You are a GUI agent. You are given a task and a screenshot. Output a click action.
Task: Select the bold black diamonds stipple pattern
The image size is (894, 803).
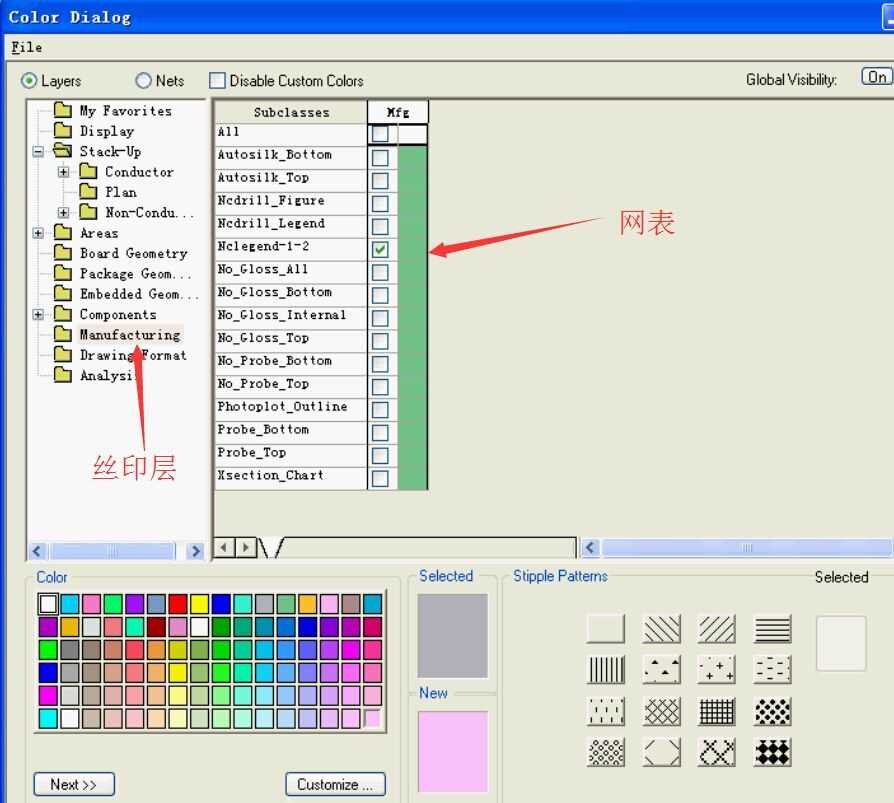[x=773, y=752]
